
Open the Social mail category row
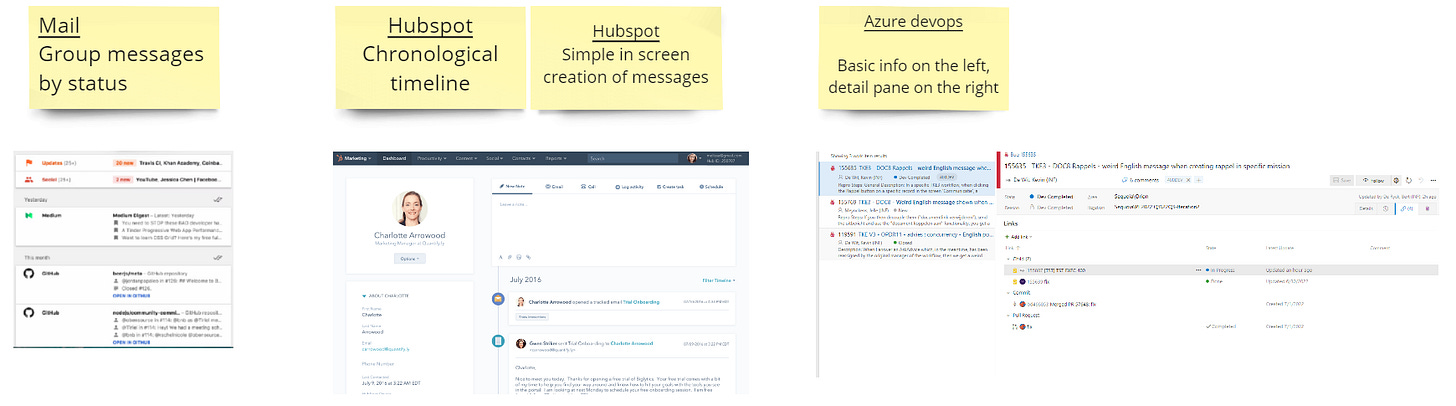coord(123,180)
